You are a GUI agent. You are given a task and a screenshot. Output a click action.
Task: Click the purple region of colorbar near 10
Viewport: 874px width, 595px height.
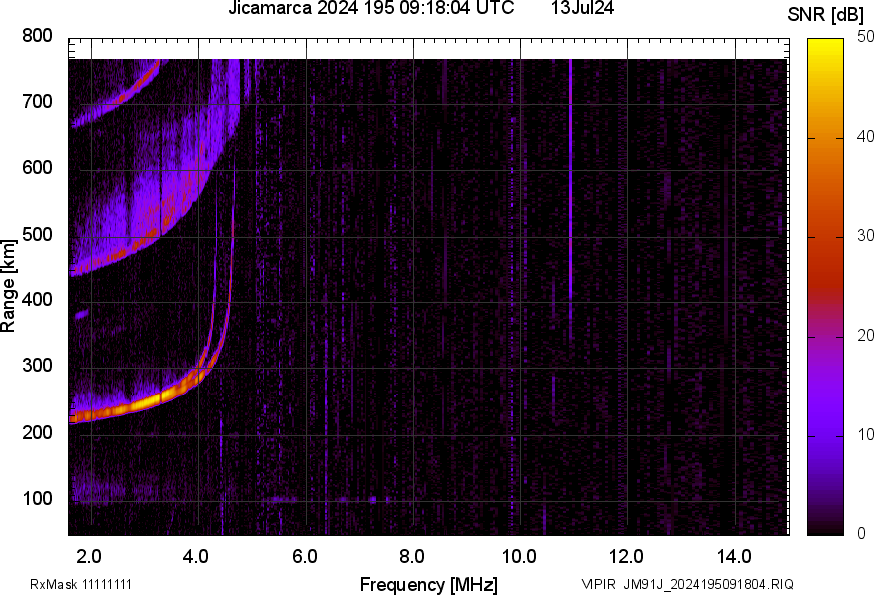point(826,435)
